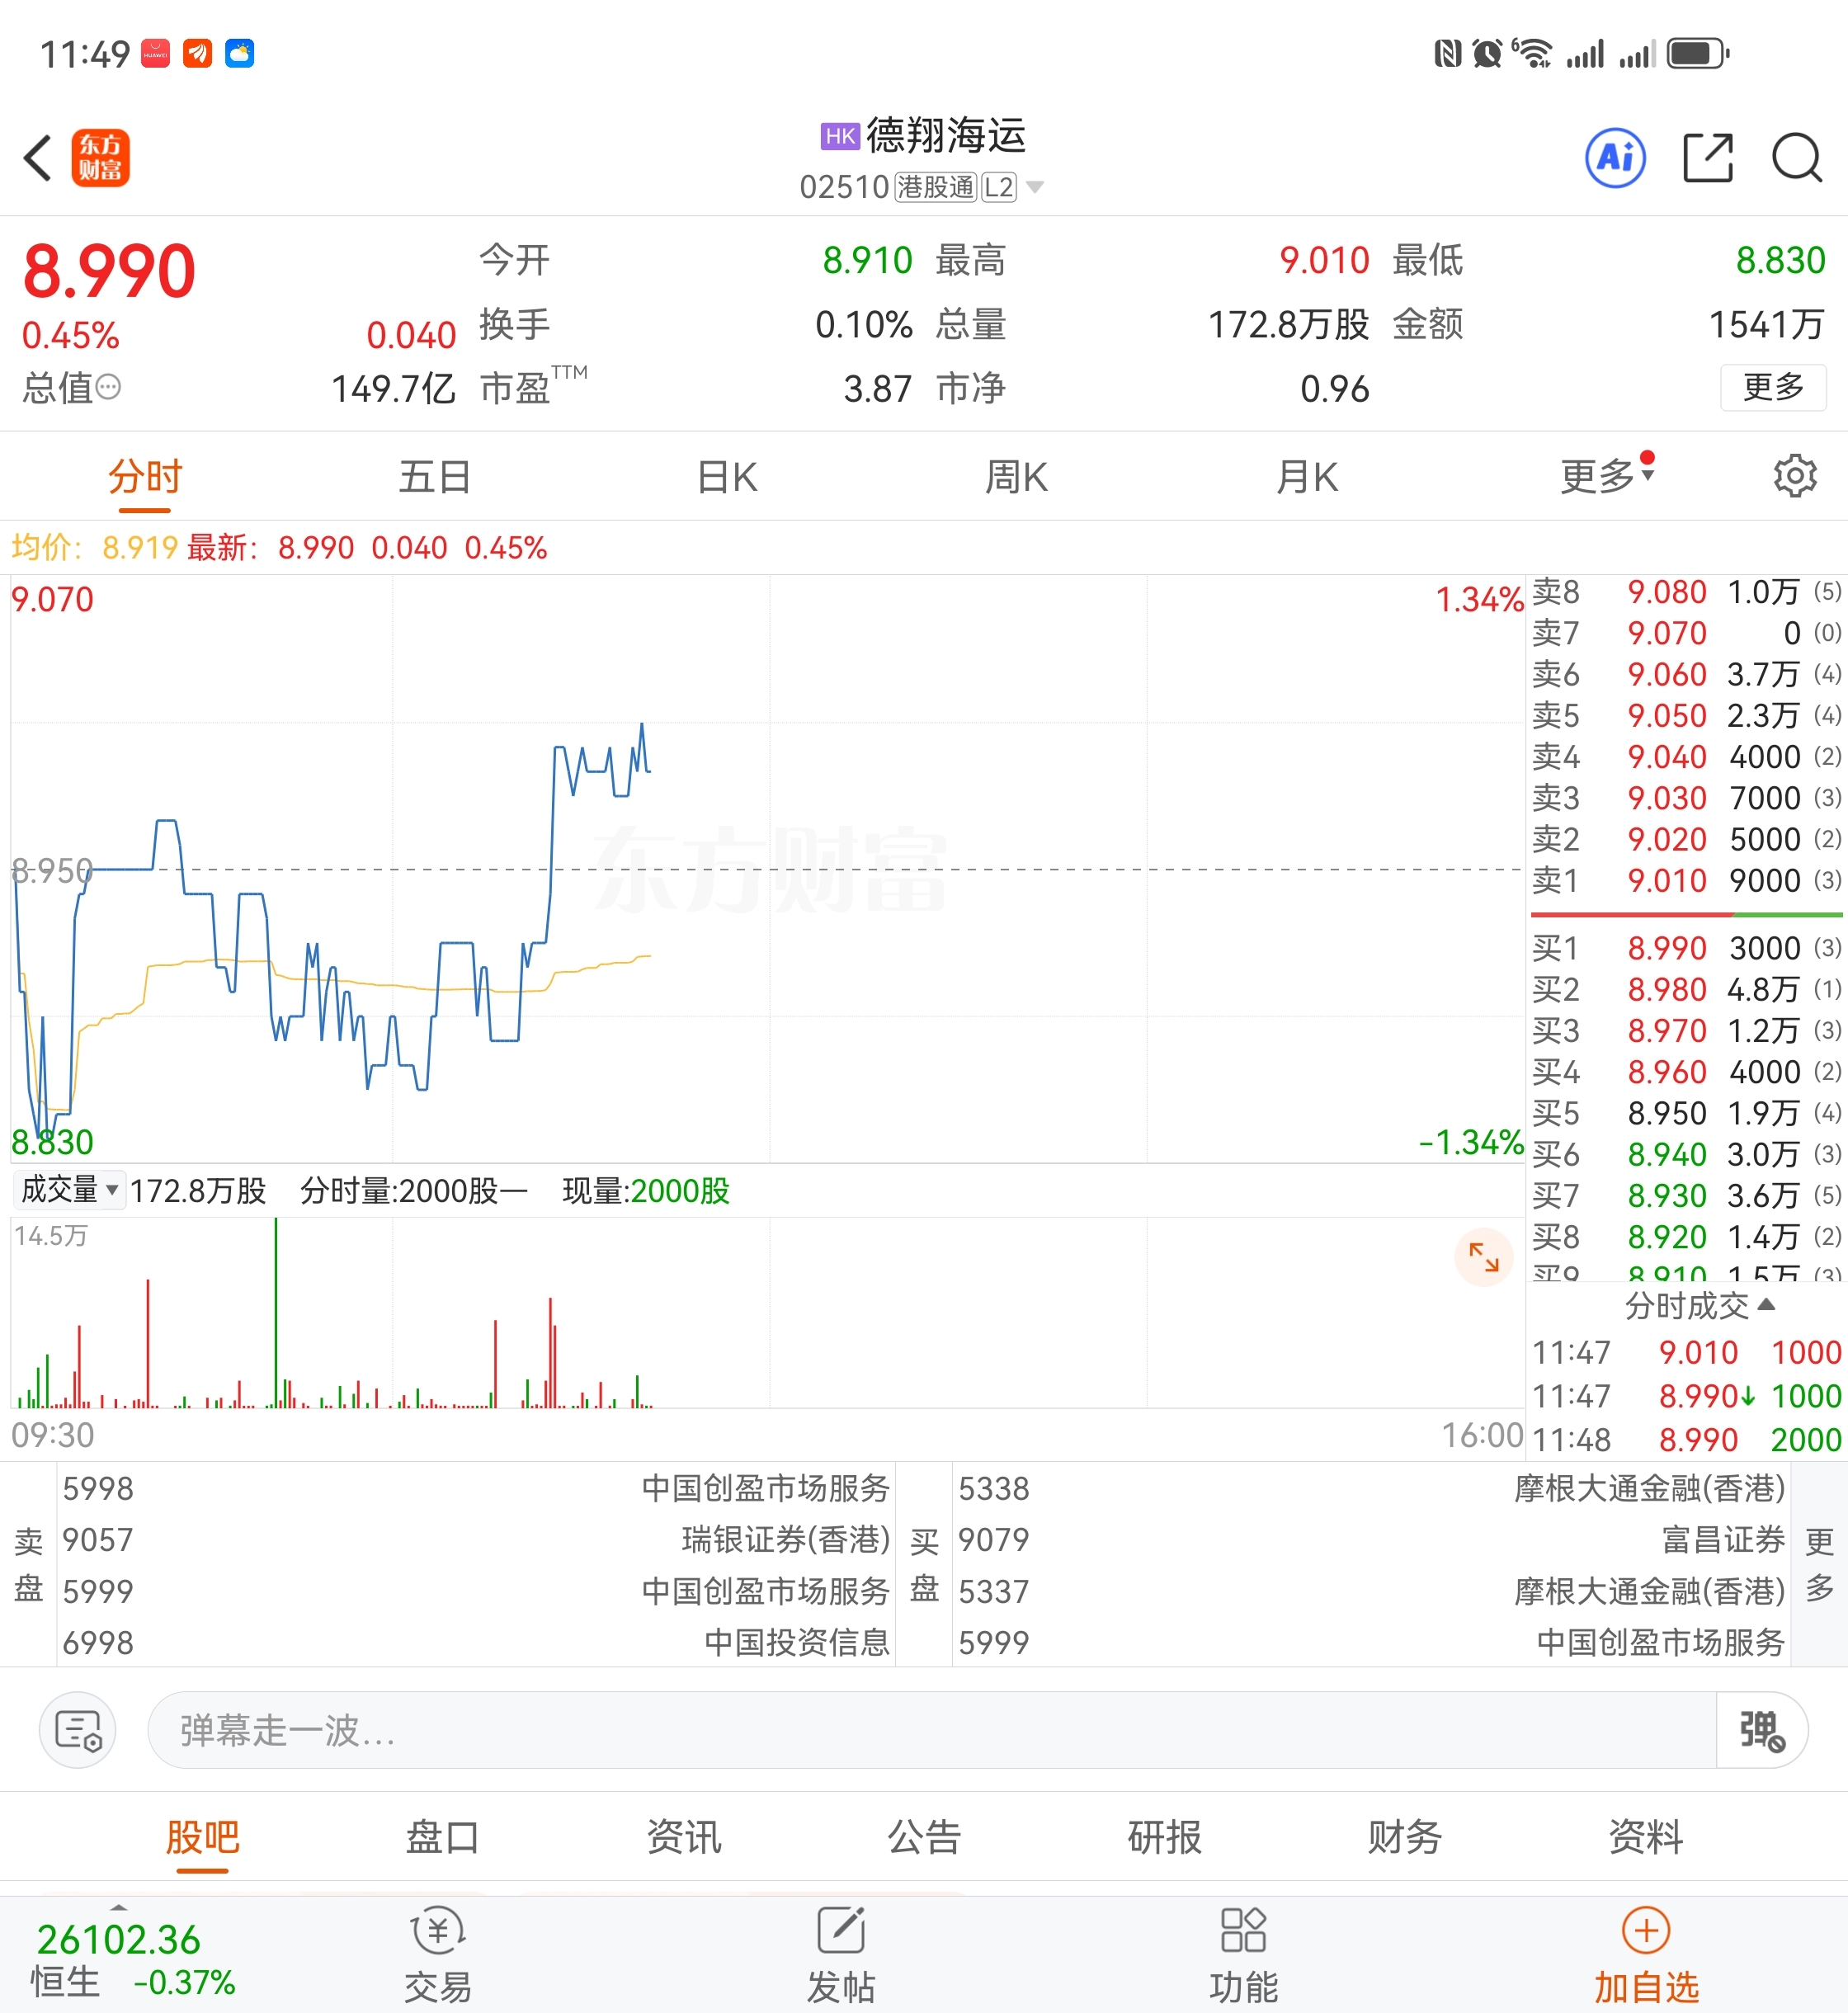Screen dimensions: 1848x2013
Task: Tap 加自选 plus icon
Action: click(1646, 1930)
